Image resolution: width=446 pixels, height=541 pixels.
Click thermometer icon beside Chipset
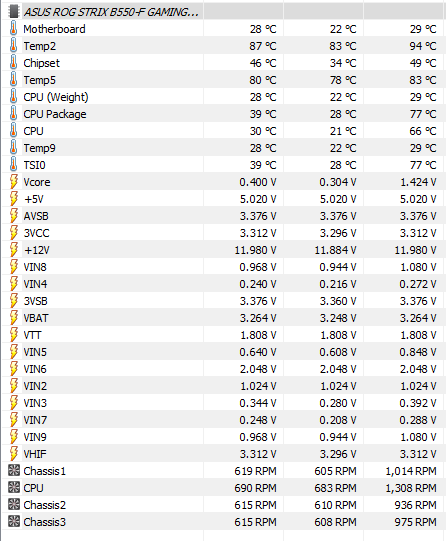tap(13, 63)
